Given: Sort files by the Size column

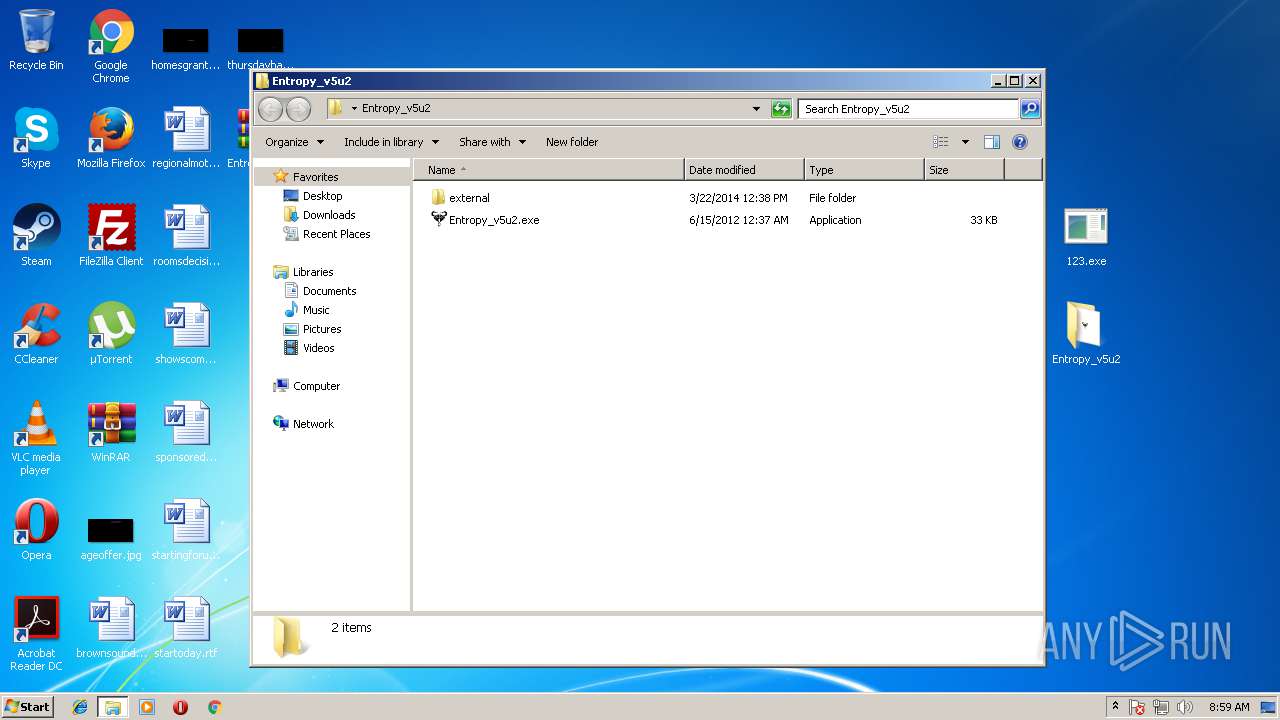Looking at the screenshot, I should click(x=964, y=170).
